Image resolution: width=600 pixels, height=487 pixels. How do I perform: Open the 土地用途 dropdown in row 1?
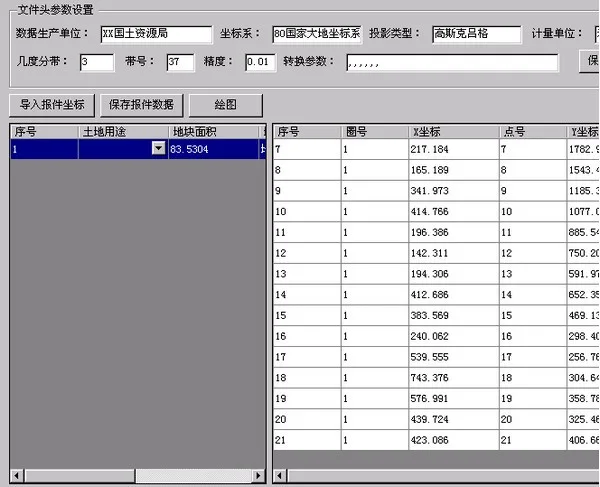[158, 148]
